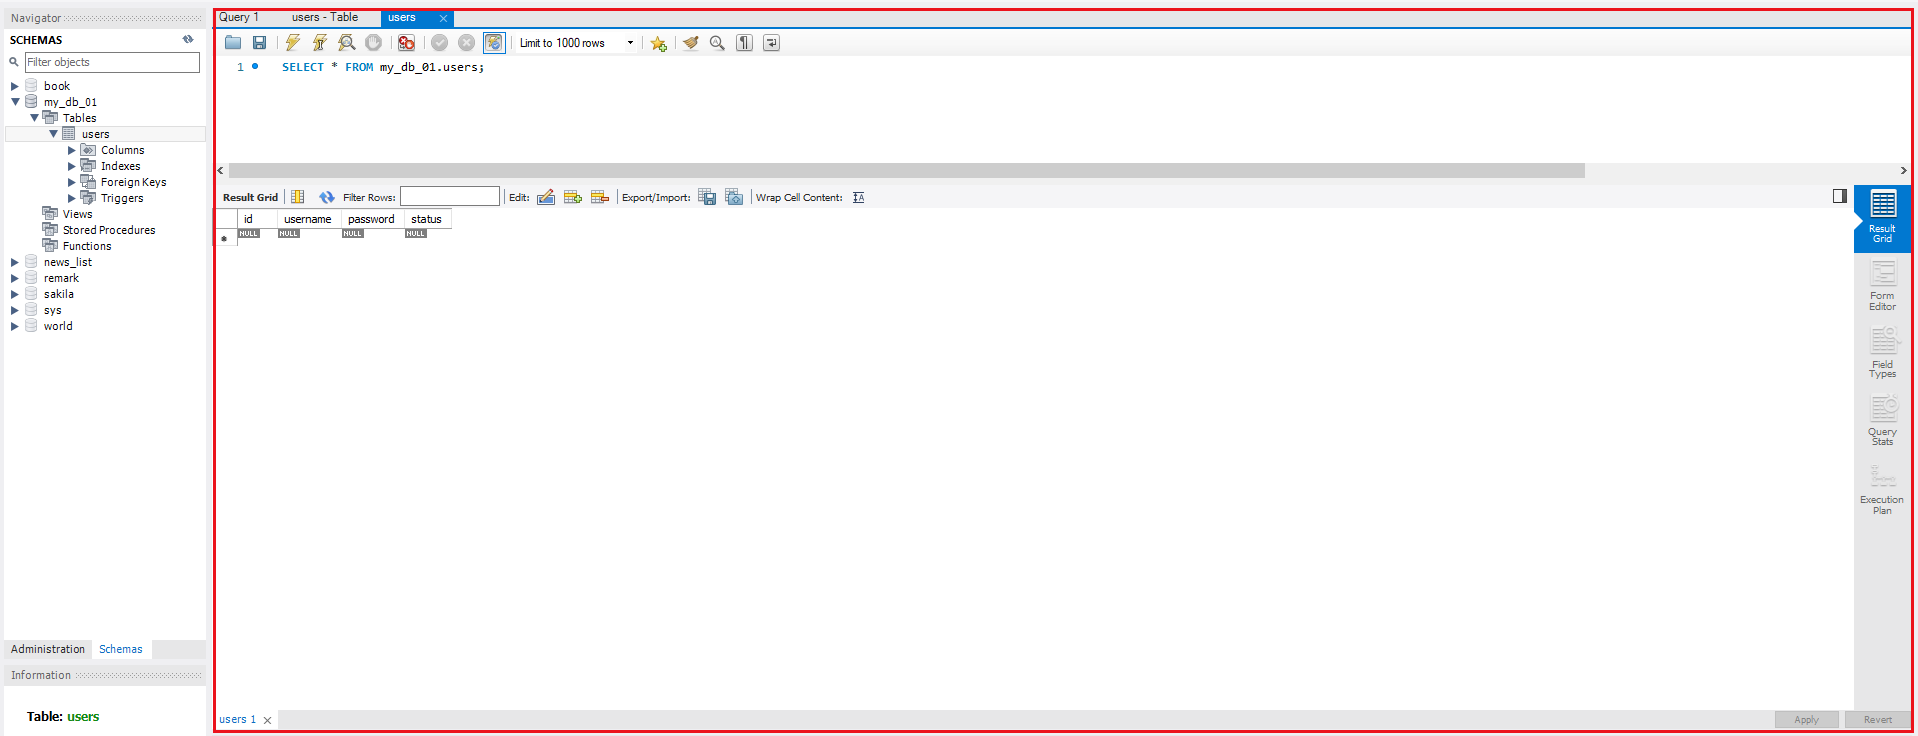Close the active users query tab
Screen dimensions: 1918x736
pos(443,18)
